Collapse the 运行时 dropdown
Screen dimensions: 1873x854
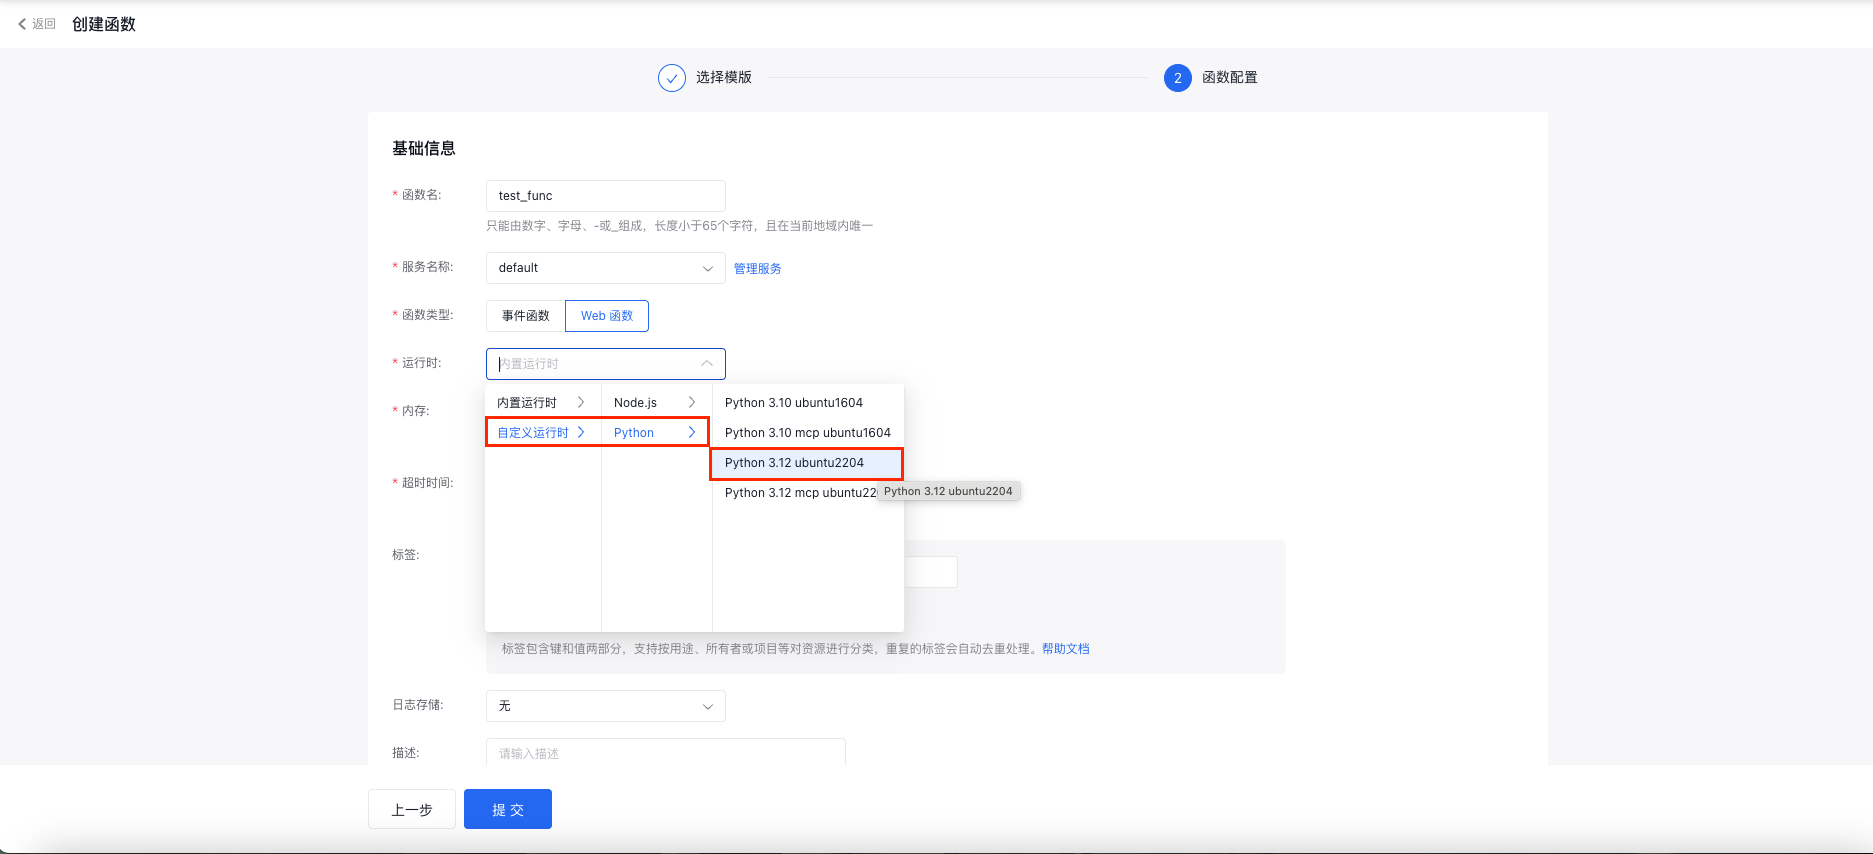[706, 364]
